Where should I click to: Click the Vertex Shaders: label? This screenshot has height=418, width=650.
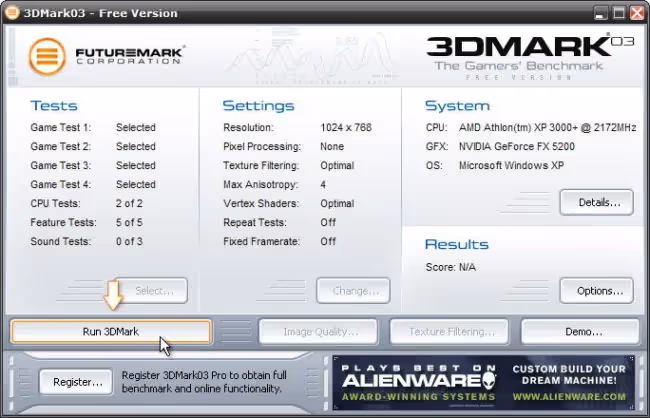click(x=261, y=204)
